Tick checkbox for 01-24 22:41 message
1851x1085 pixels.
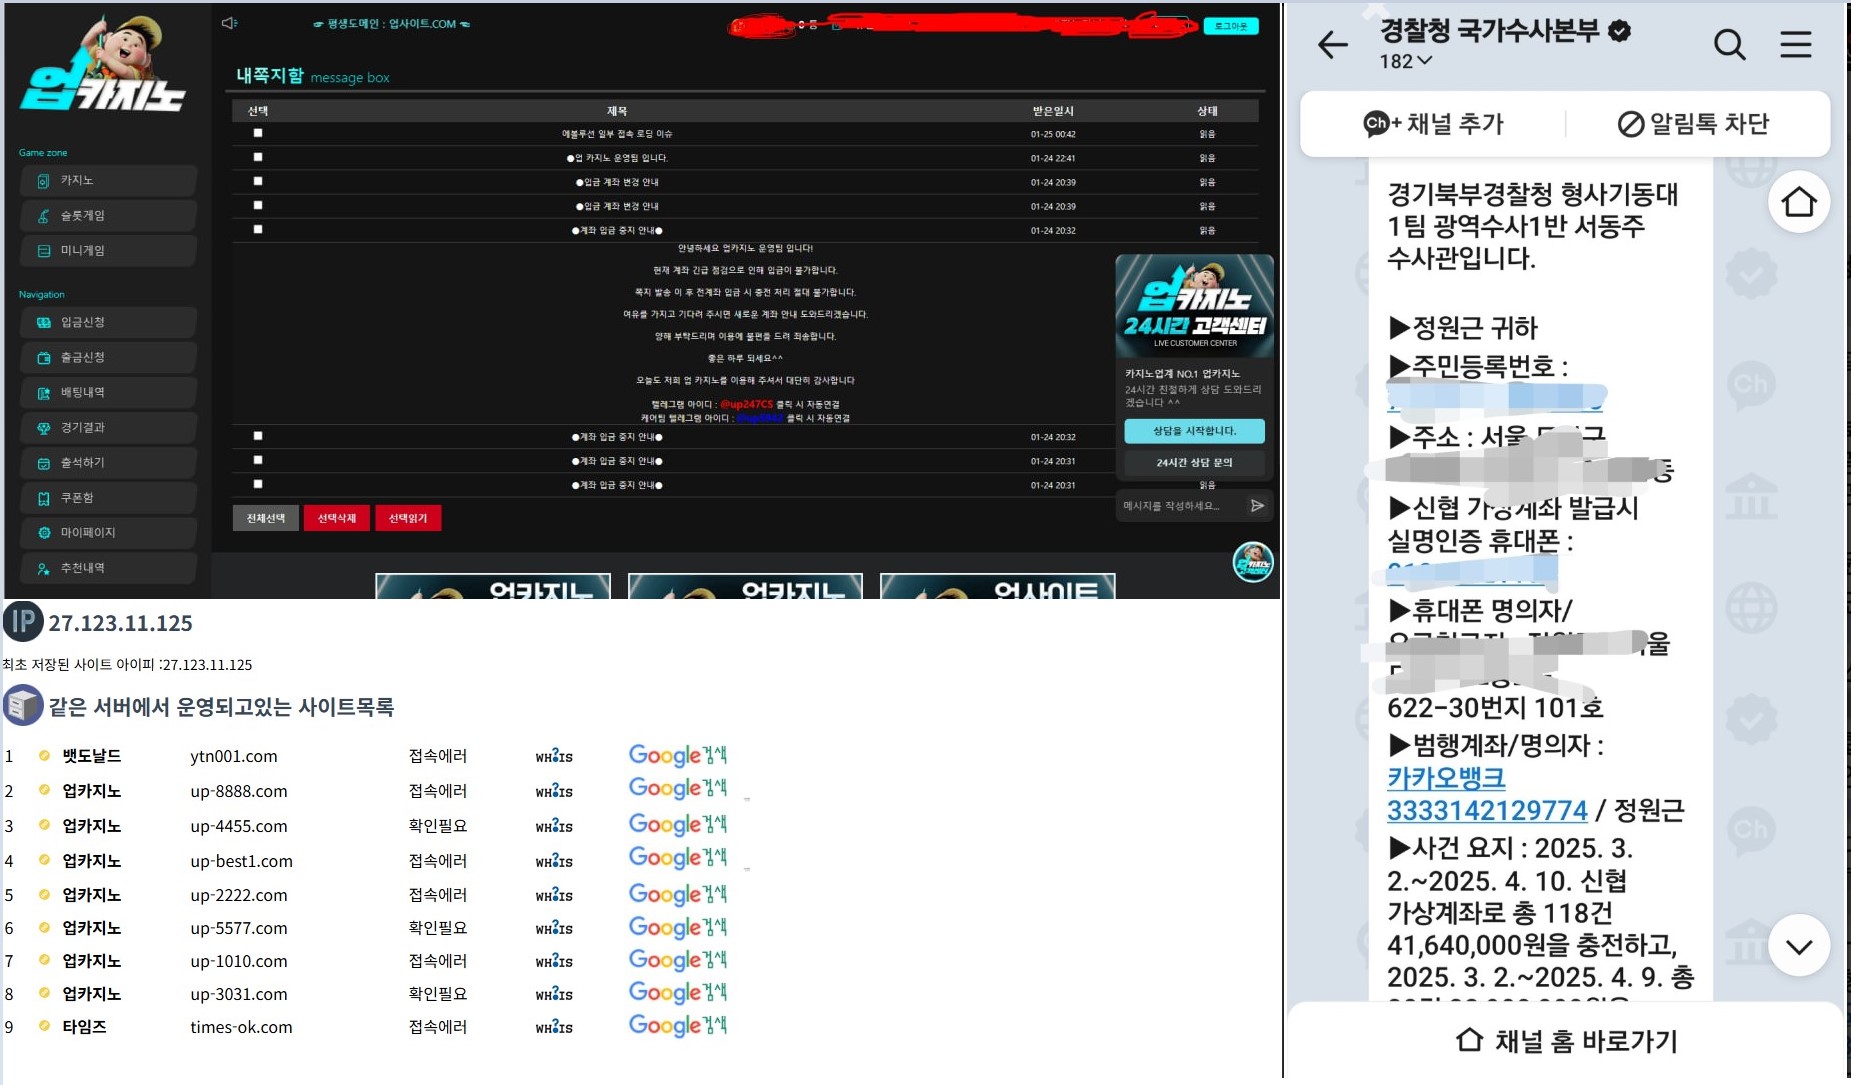[258, 157]
